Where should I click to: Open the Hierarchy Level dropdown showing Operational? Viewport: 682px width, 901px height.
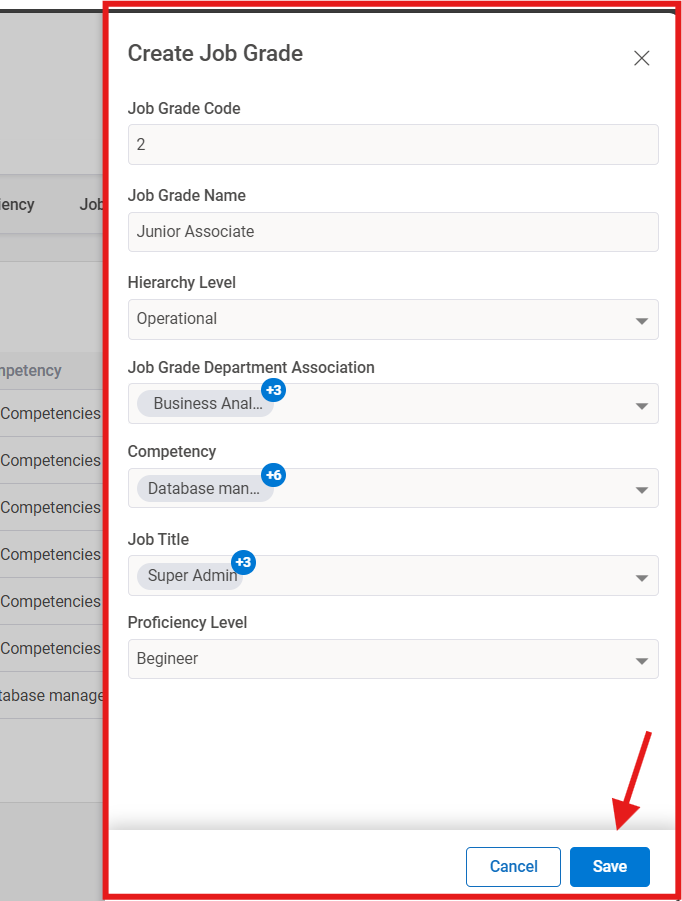tap(393, 320)
